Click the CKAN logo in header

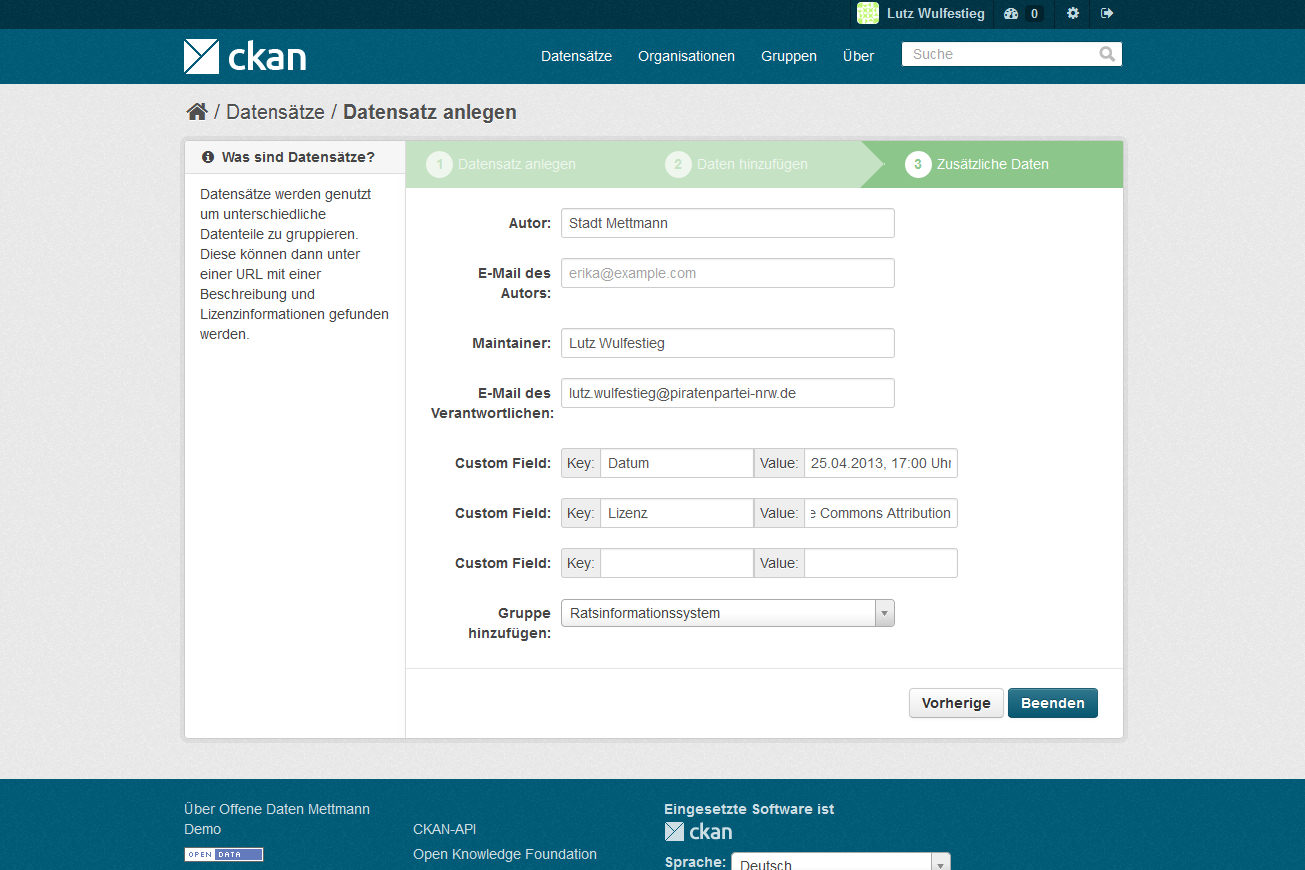pyautogui.click(x=245, y=57)
